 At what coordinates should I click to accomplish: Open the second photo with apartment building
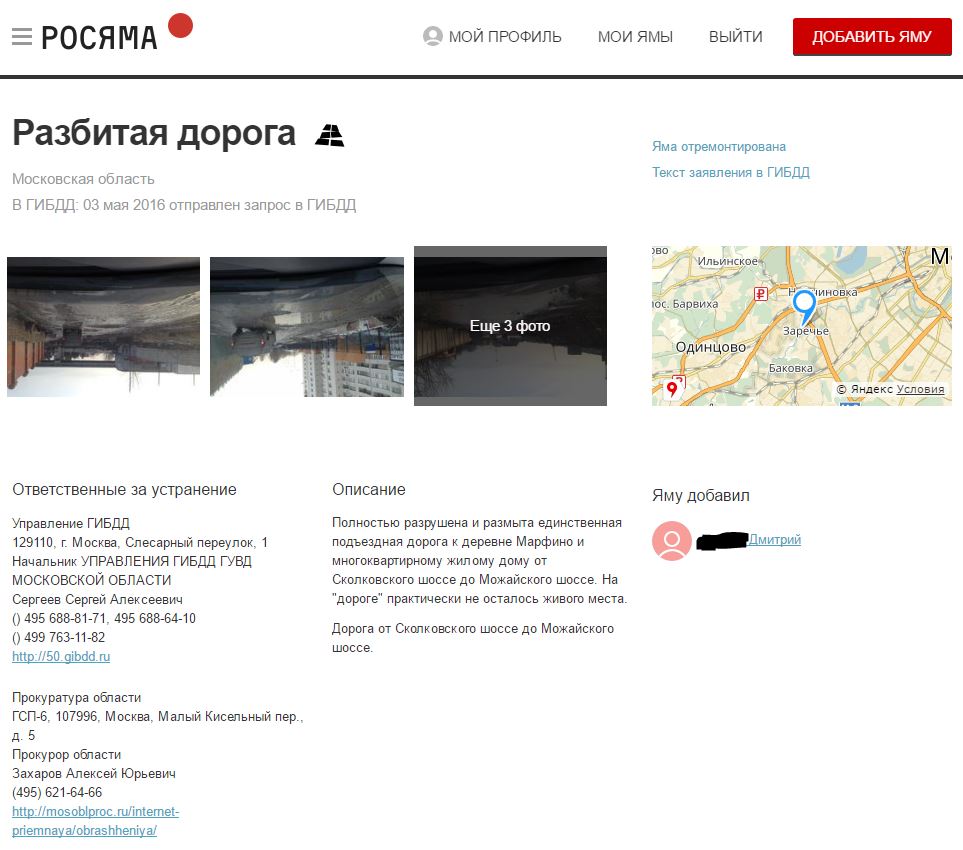307,327
